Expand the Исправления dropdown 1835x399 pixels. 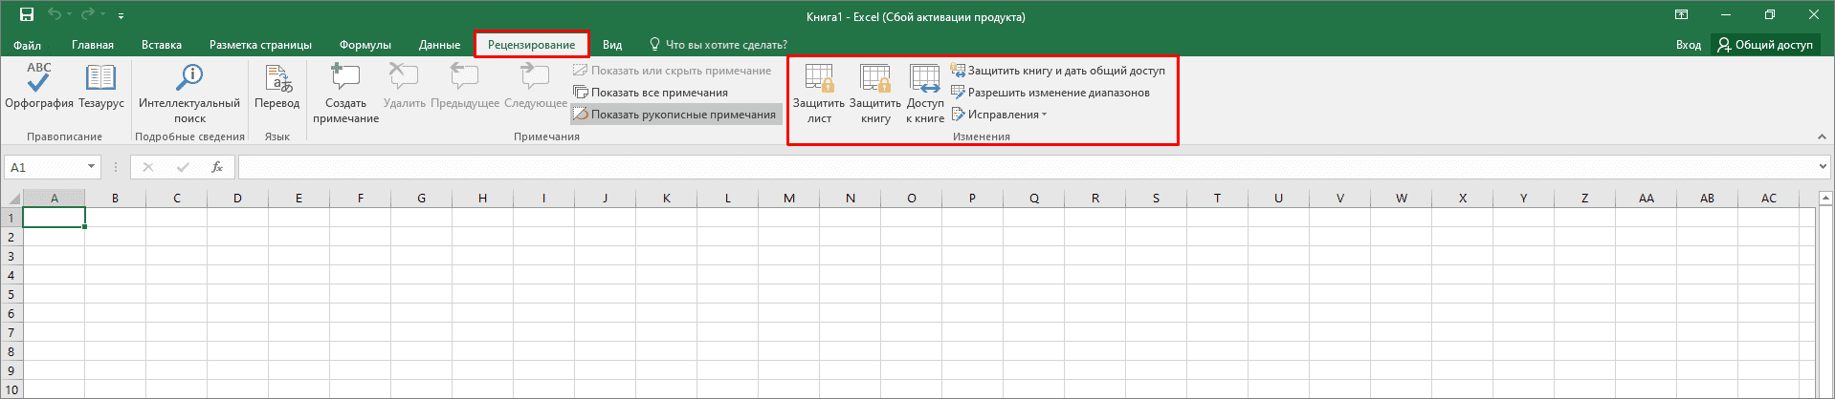point(999,115)
